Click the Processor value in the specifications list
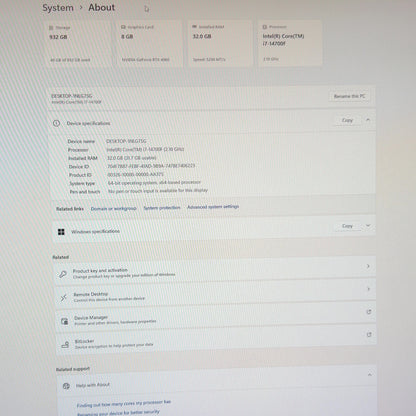 145,150
